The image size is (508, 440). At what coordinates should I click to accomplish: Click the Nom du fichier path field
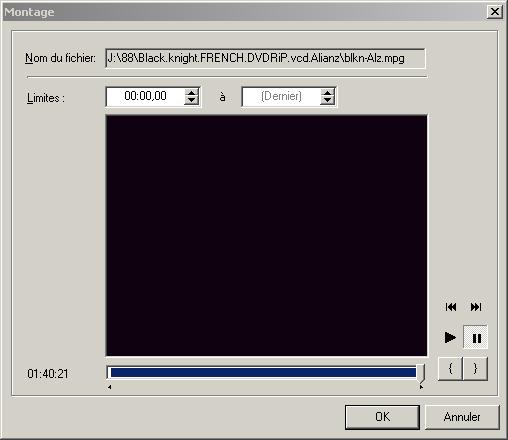point(265,58)
